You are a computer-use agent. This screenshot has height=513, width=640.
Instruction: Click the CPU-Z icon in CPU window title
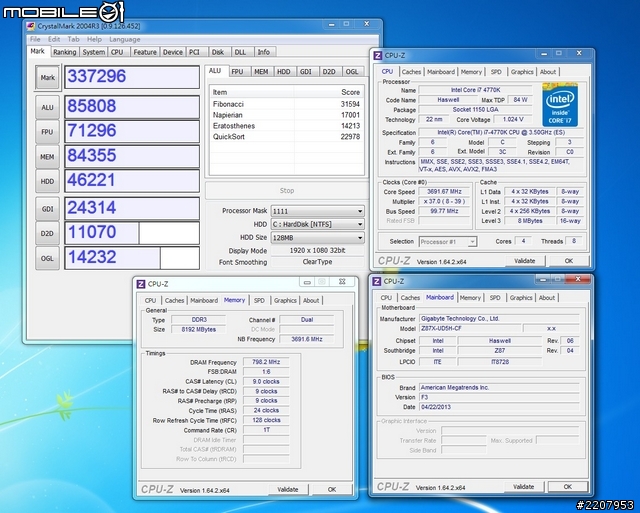(378, 56)
